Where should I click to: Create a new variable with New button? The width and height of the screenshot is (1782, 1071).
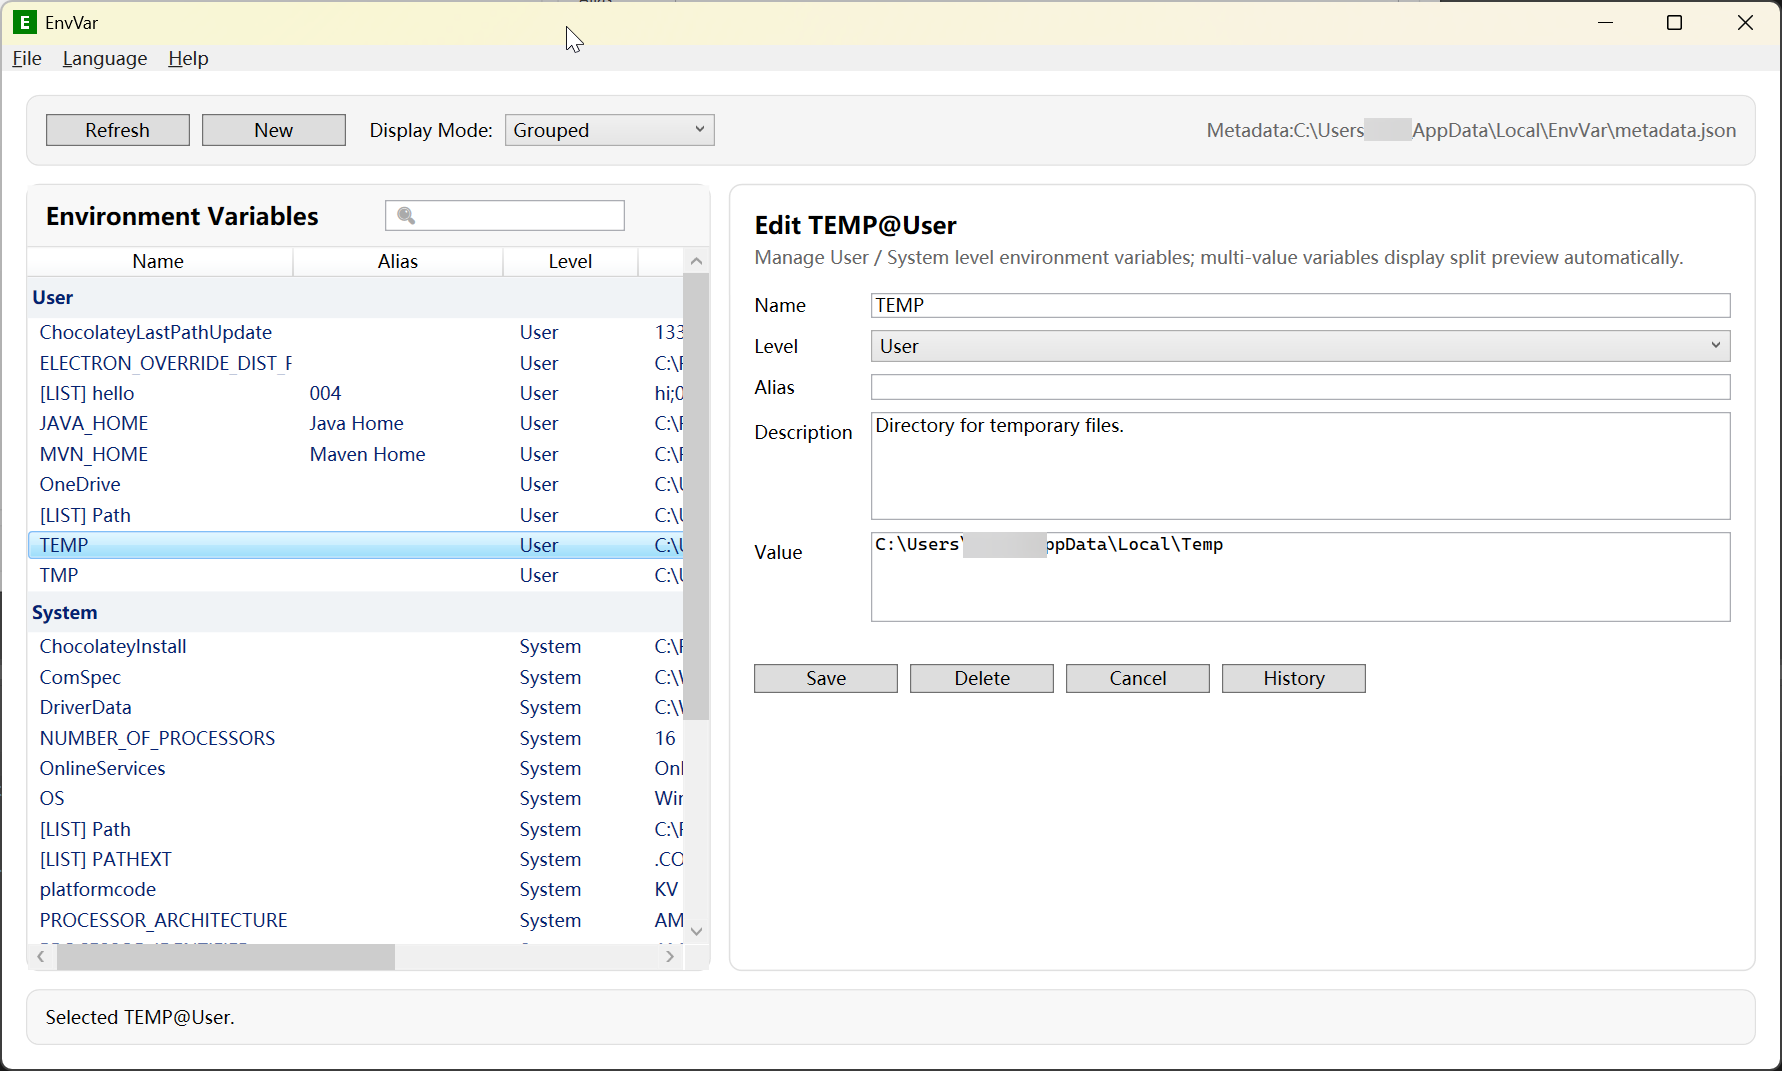(273, 130)
